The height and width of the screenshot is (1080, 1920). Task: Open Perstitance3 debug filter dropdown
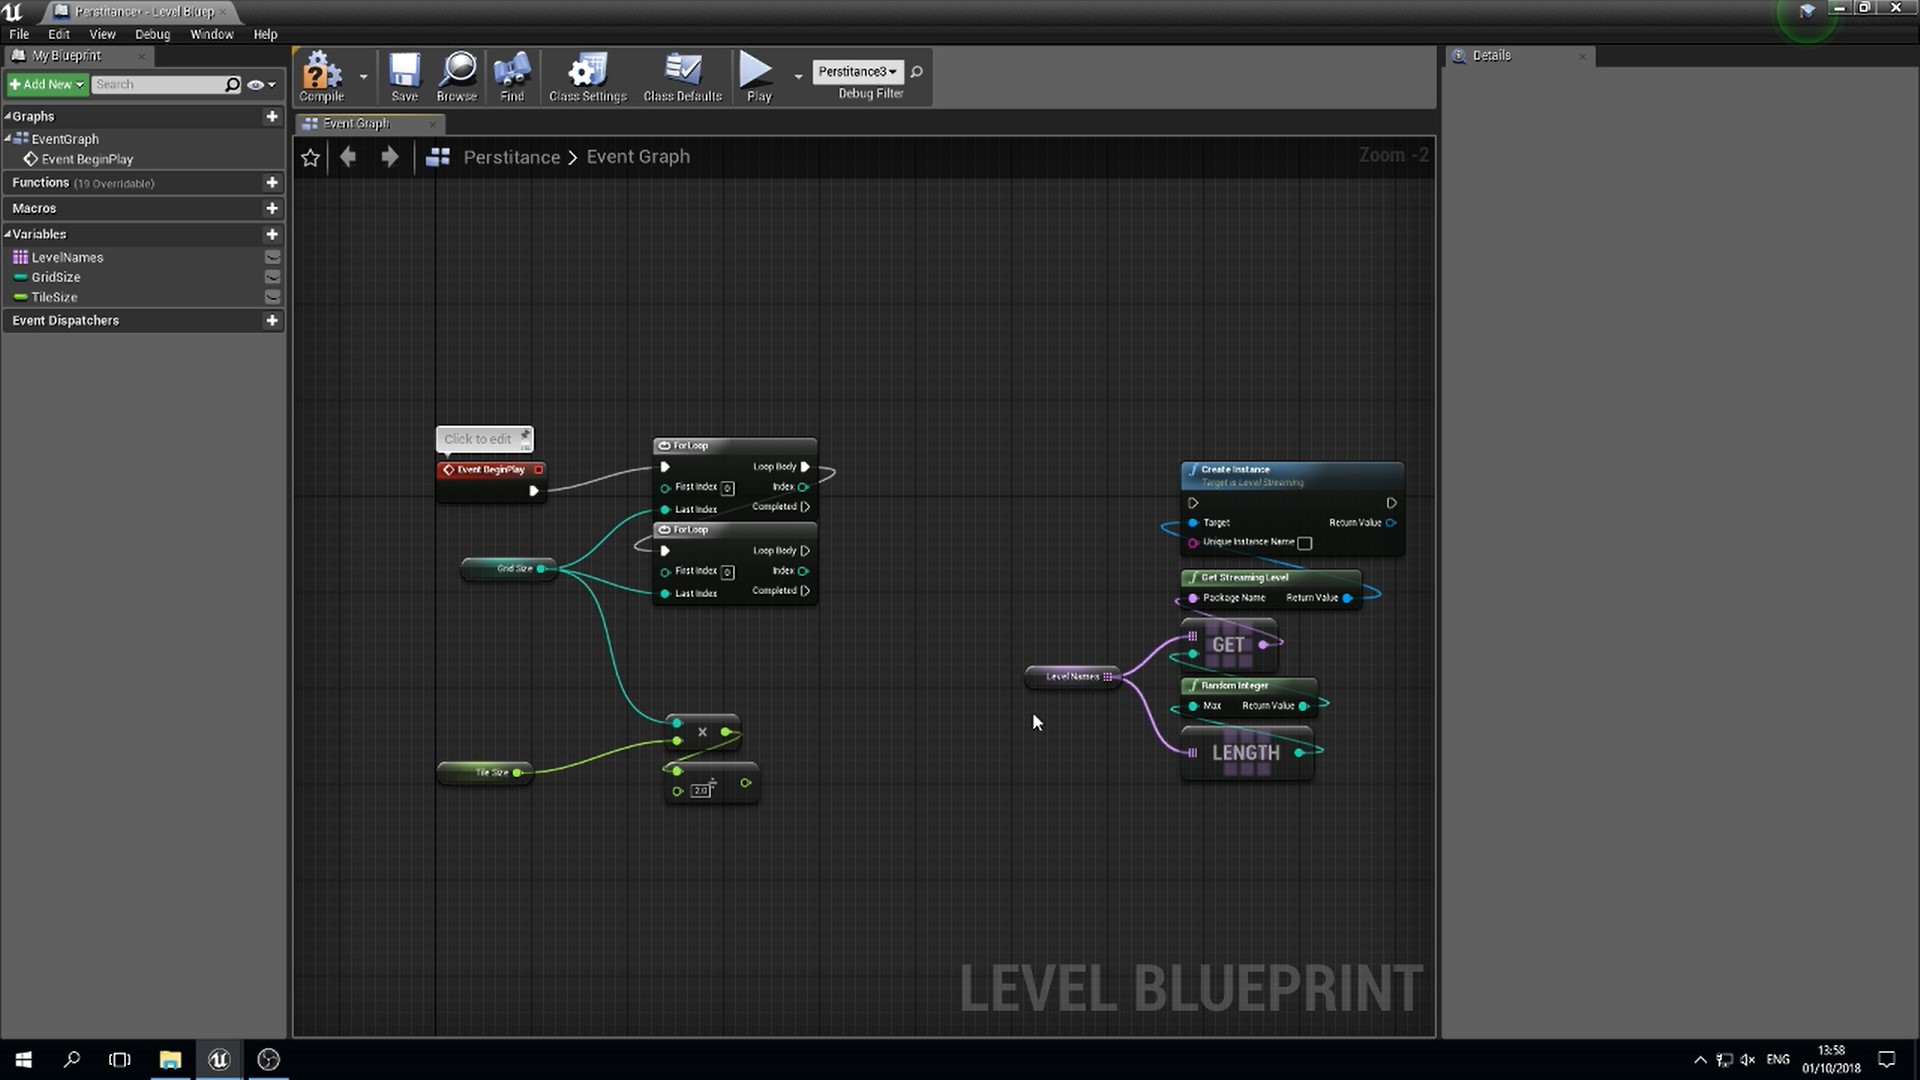(858, 71)
